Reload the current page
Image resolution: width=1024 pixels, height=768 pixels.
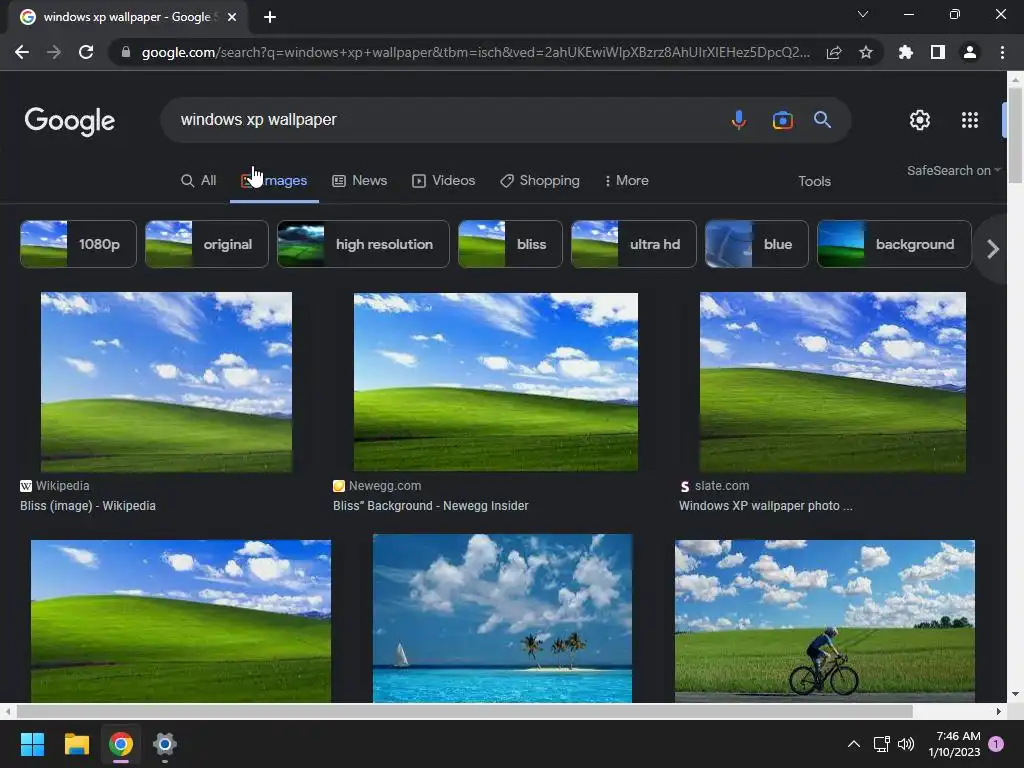[86, 52]
